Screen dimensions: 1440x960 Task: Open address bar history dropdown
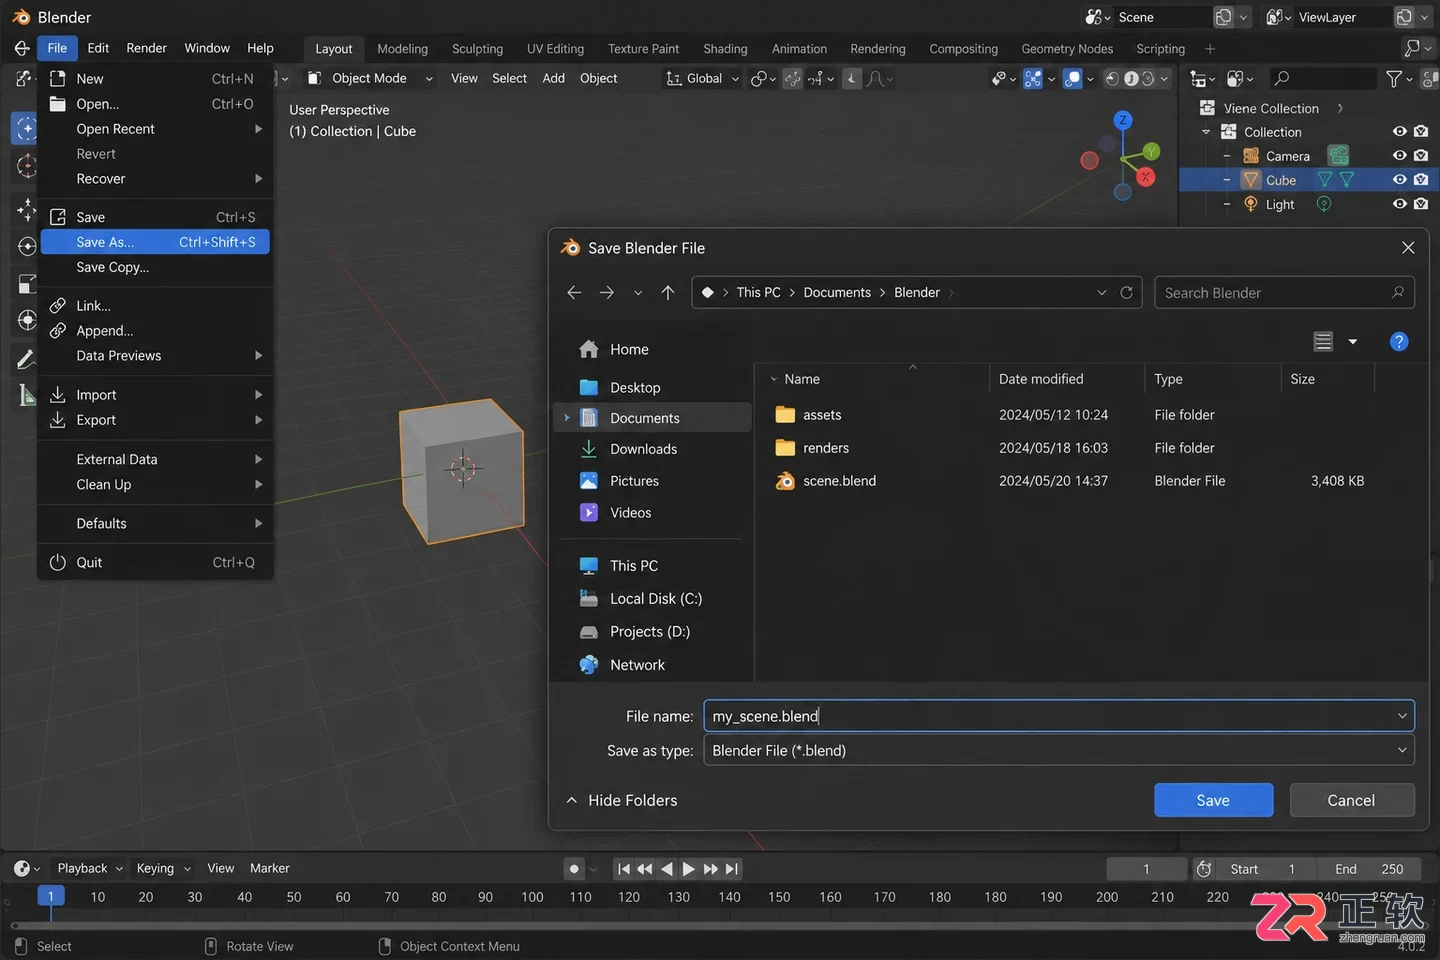coord(1102,292)
